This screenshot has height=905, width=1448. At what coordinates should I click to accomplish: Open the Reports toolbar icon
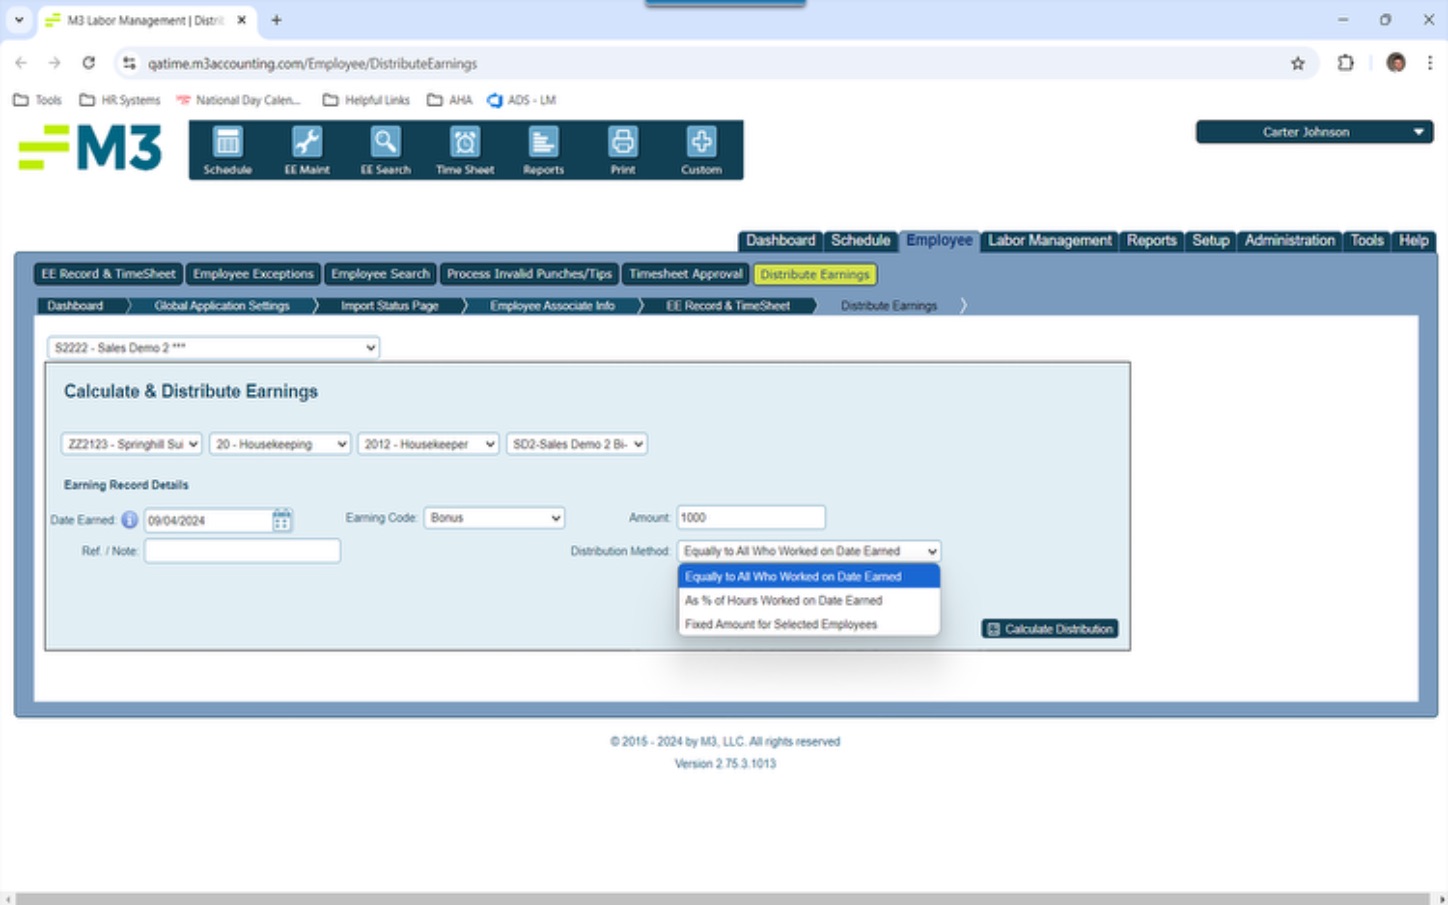543,150
